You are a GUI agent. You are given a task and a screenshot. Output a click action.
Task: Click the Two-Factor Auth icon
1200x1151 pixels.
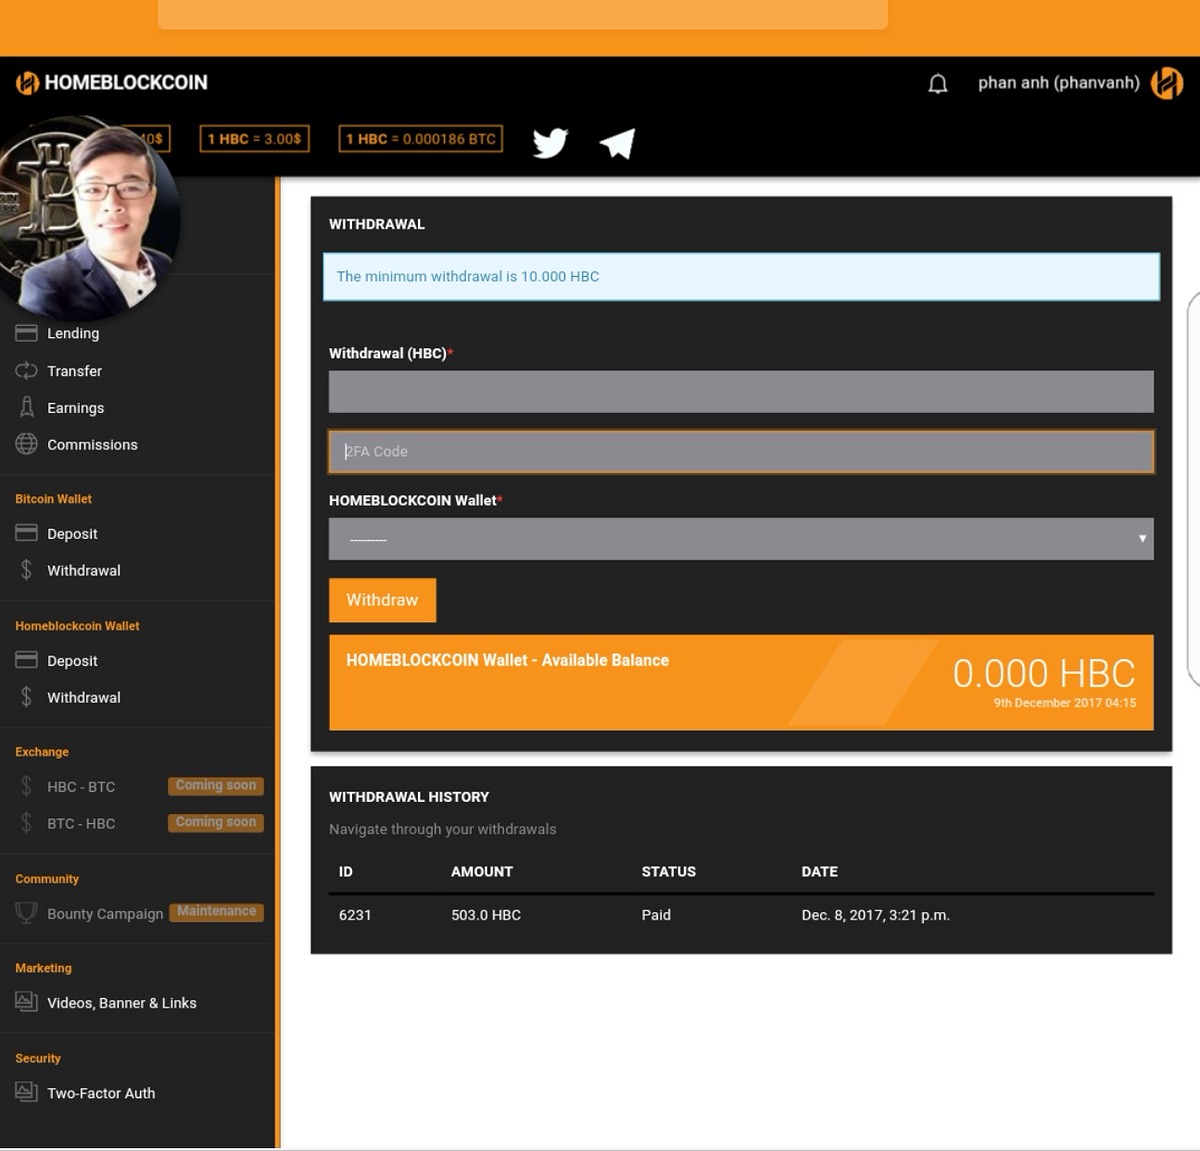coord(26,1092)
